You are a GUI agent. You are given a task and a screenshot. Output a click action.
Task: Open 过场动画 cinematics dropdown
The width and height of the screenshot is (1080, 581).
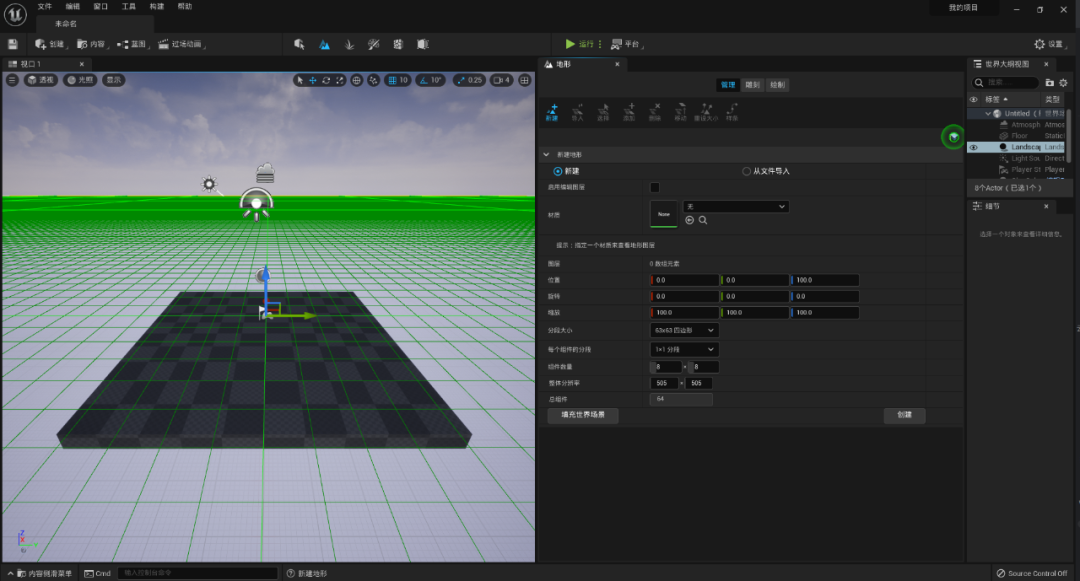click(x=182, y=44)
